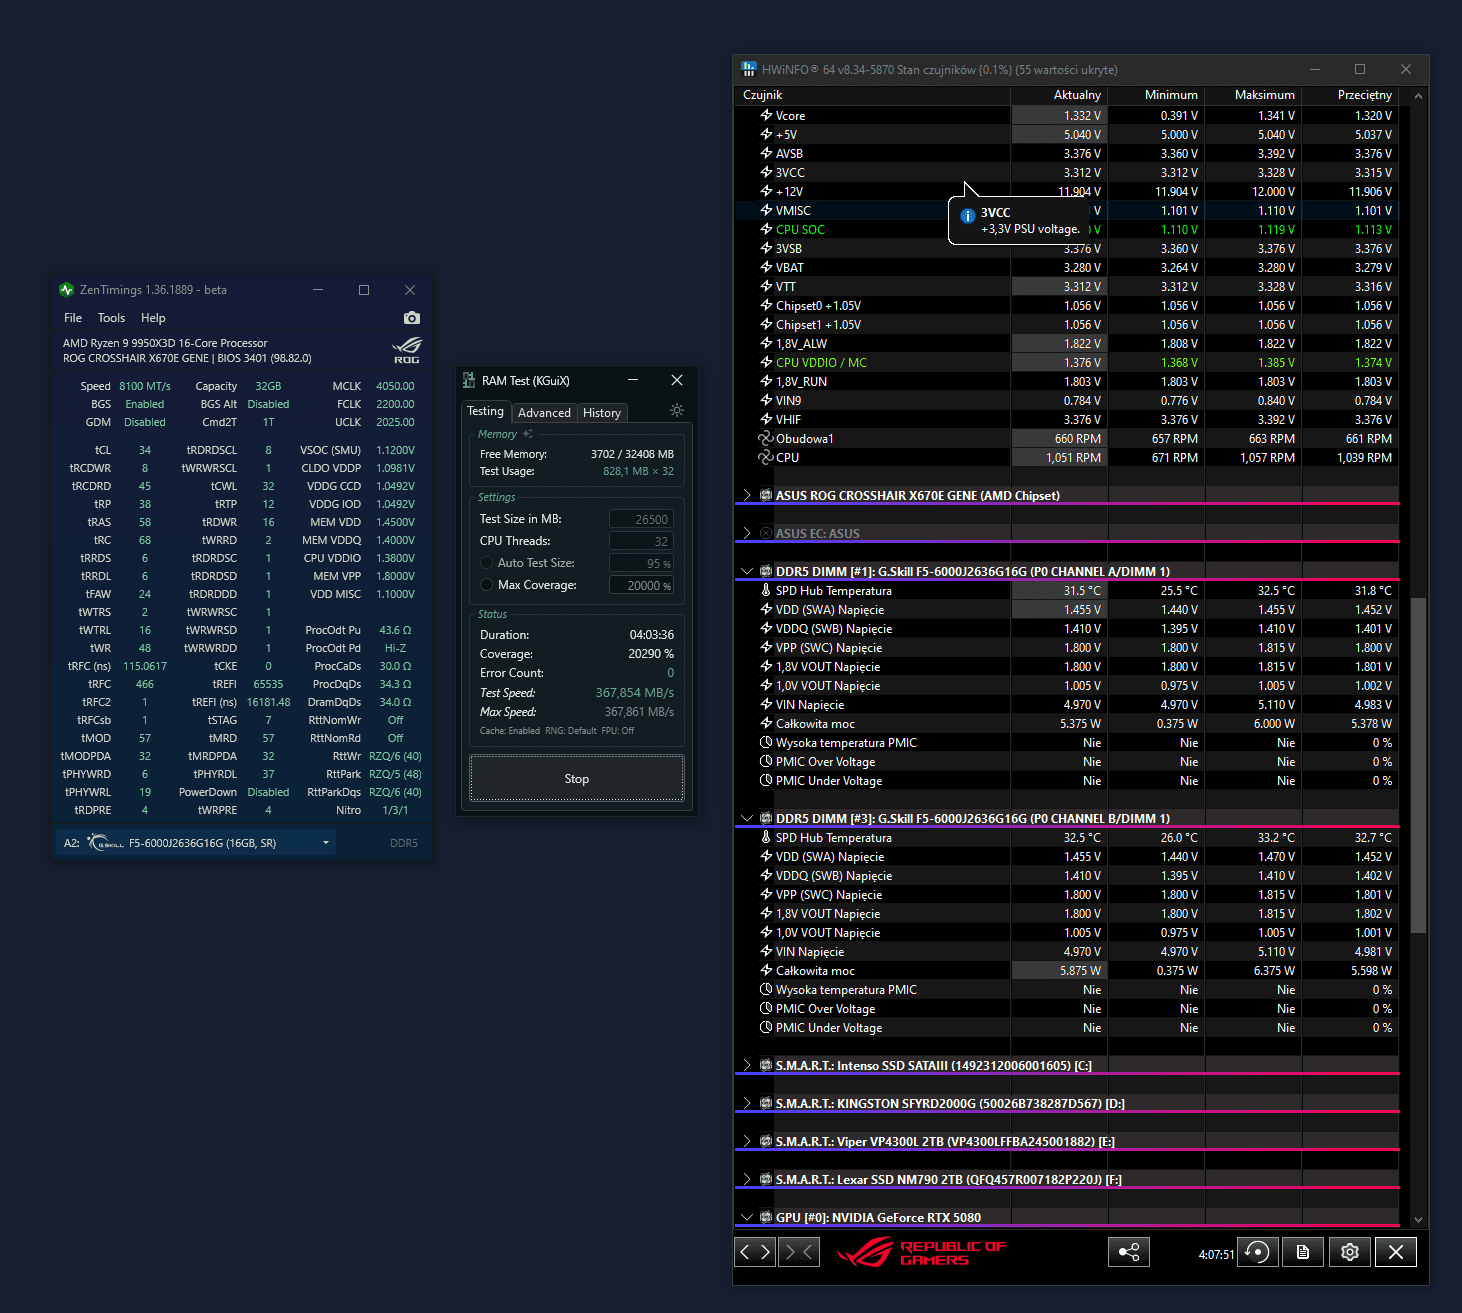
Task: Click the info icon in the 3VCC tooltip
Action: coord(967,216)
